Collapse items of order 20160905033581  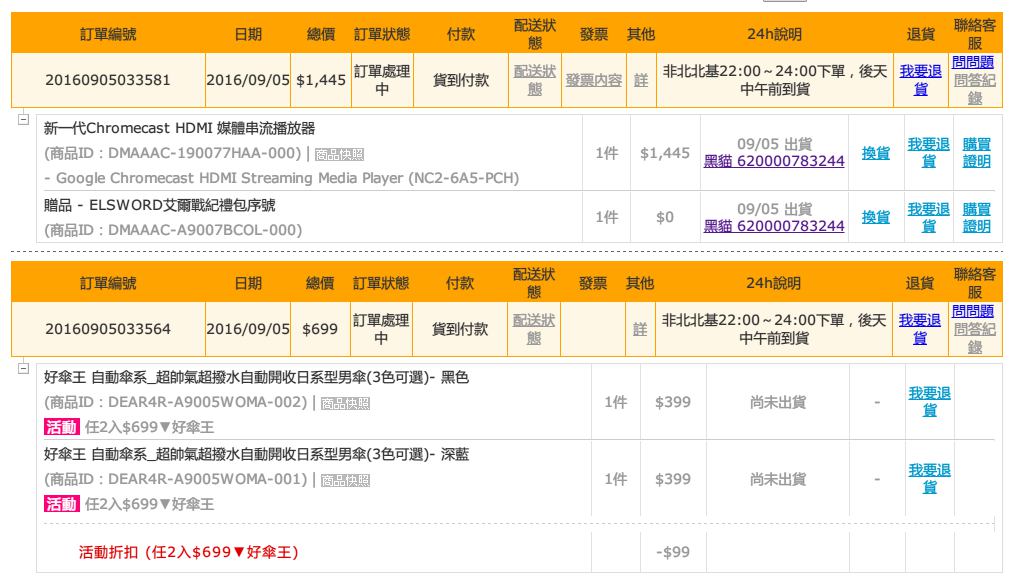click(x=24, y=120)
